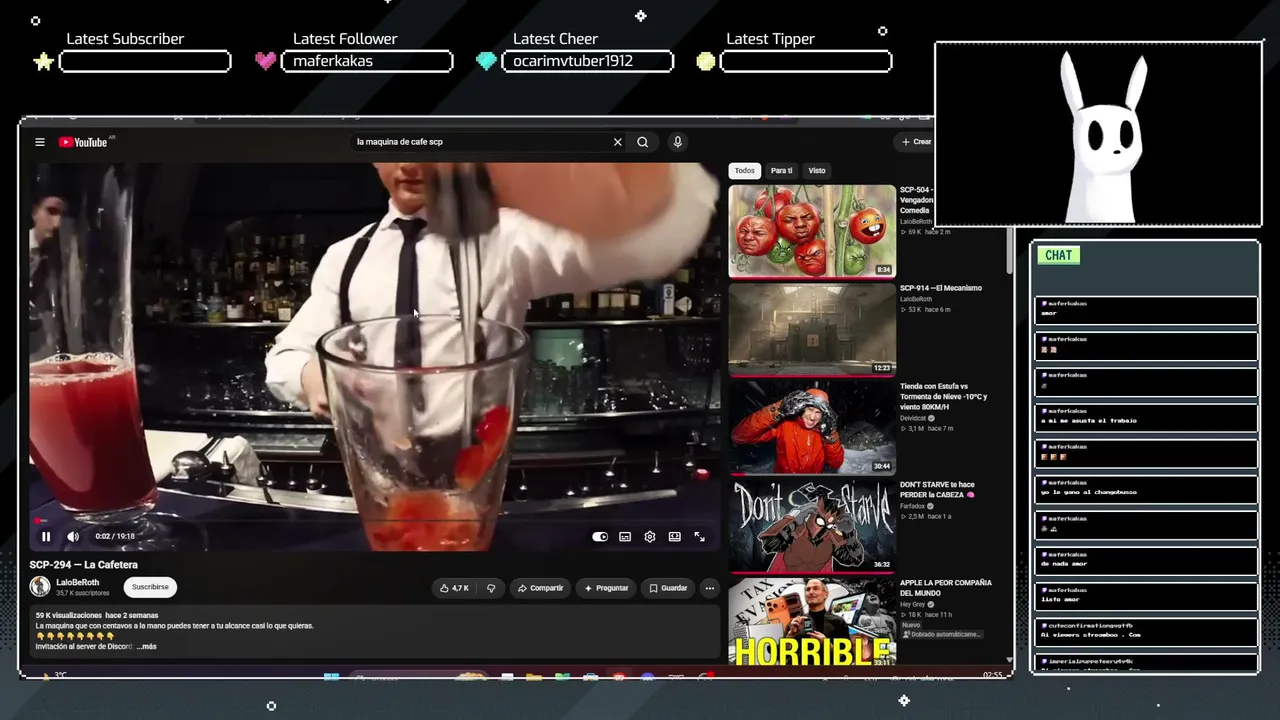Open the snow tent video thumbnail
Image resolution: width=1280 pixels, height=720 pixels.
tap(812, 427)
